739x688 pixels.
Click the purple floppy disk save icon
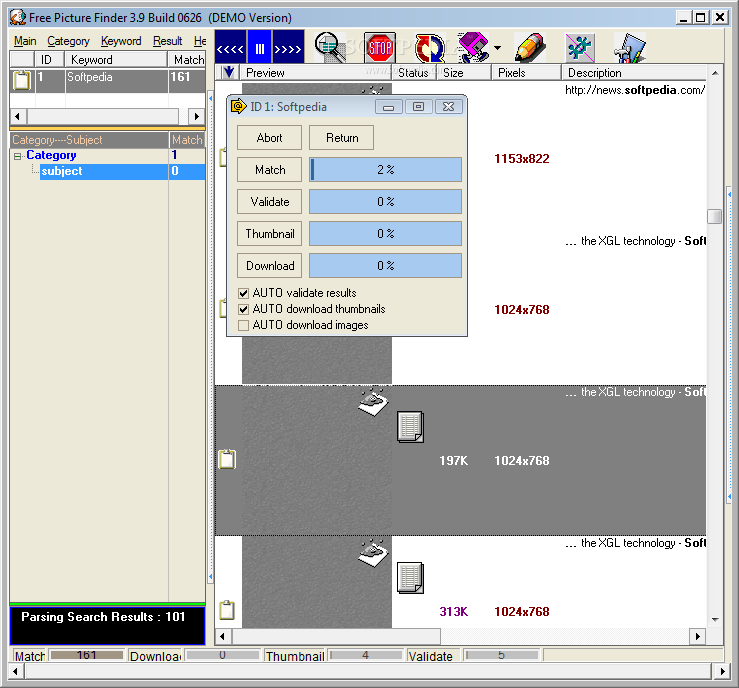point(473,47)
